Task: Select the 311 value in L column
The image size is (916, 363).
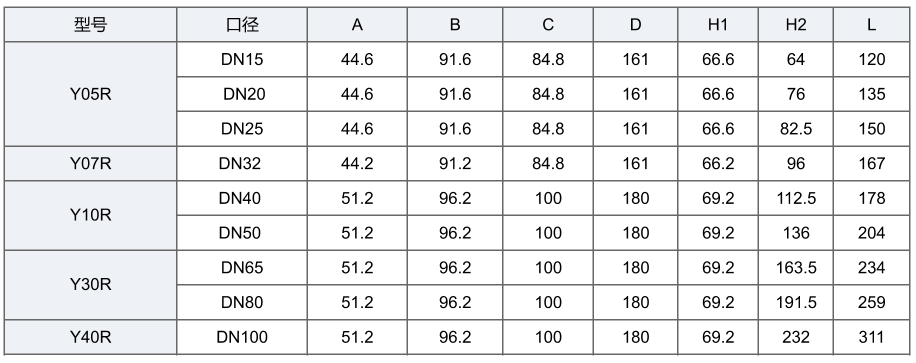Action: (x=872, y=337)
